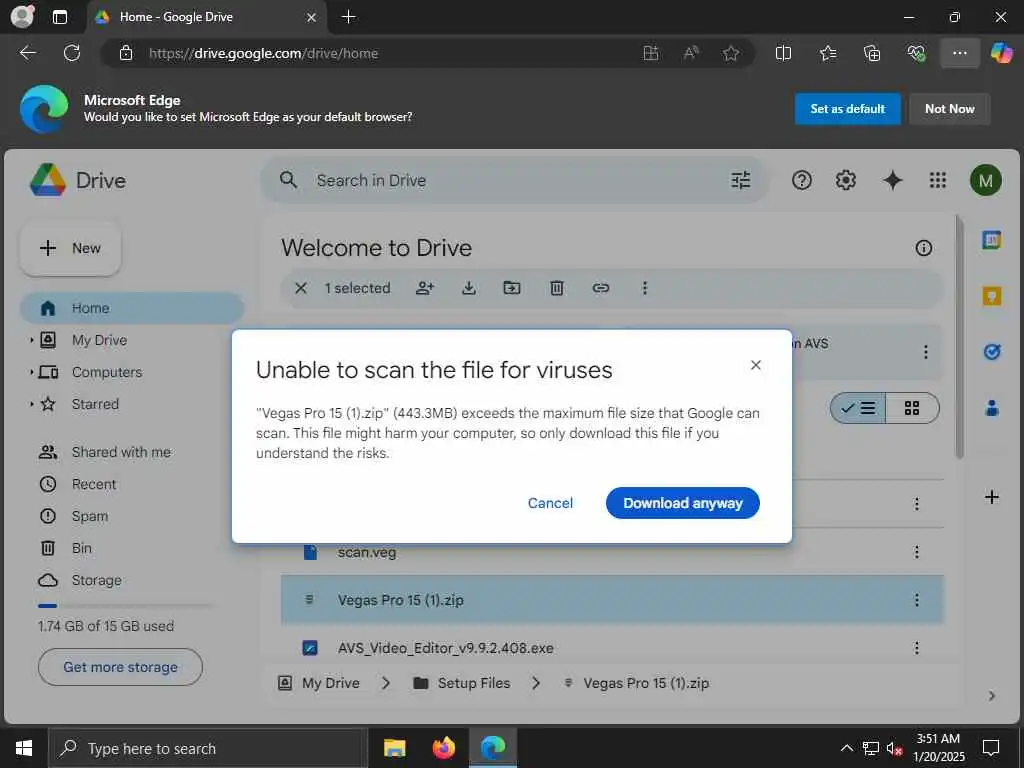Click the storage usage progress bar
1024x768 pixels.
pos(125,606)
